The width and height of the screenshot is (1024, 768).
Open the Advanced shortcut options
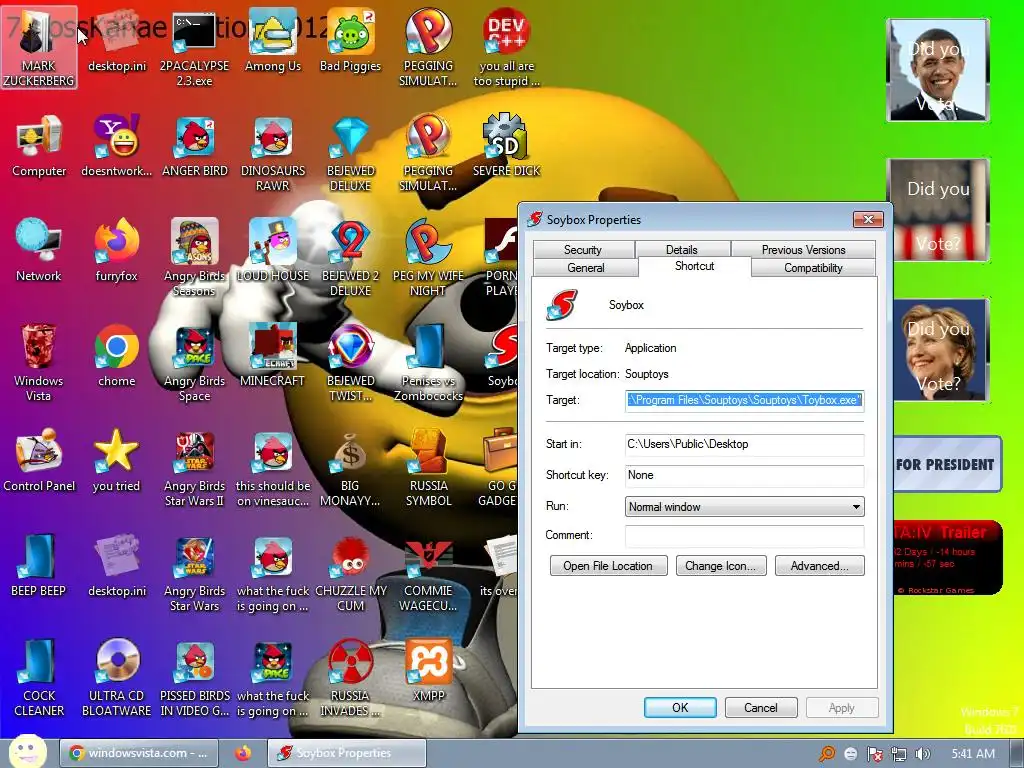820,566
